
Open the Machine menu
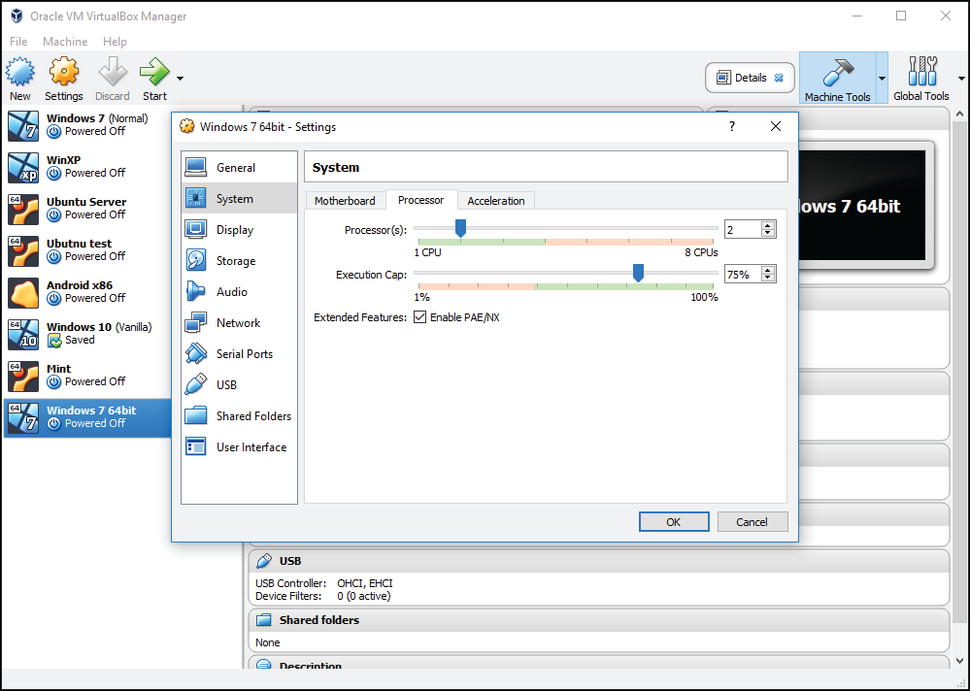click(65, 41)
